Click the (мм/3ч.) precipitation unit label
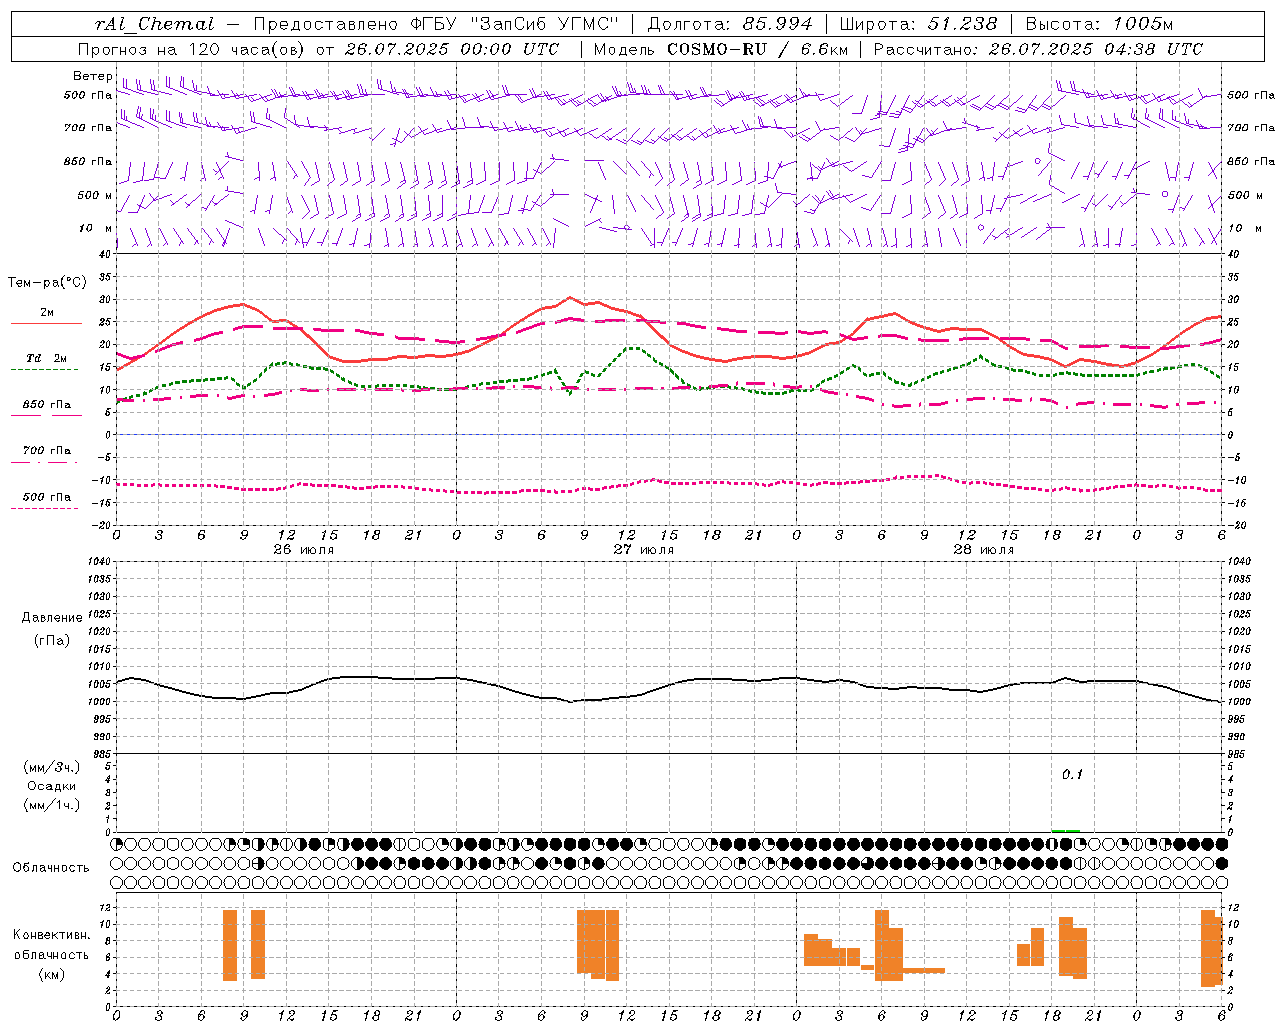Screen dimensions: 1280x1024 (52, 767)
